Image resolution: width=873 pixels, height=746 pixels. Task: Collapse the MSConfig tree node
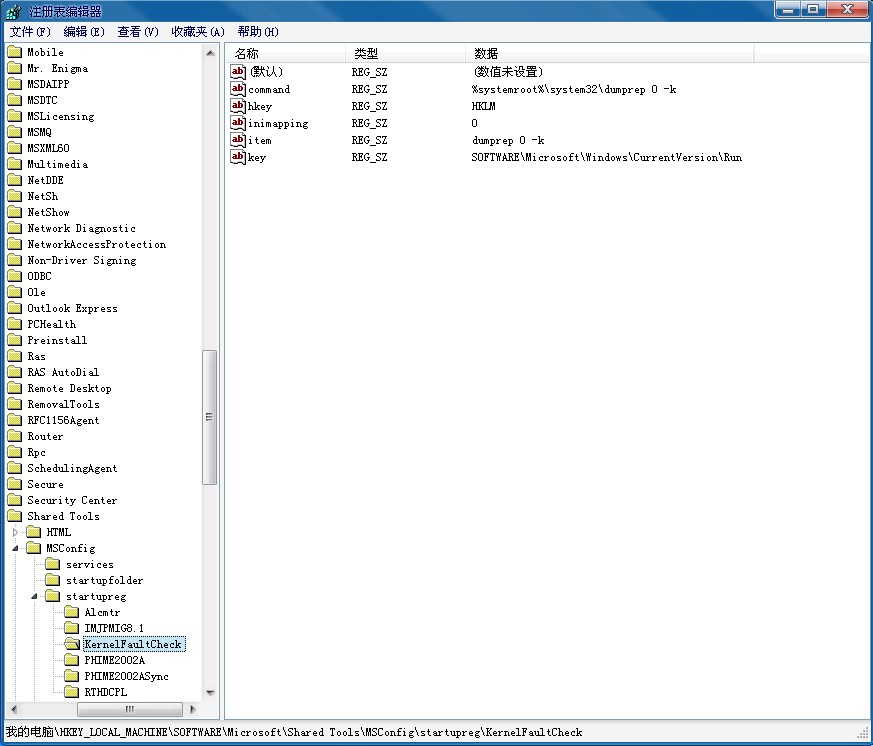click(x=16, y=548)
